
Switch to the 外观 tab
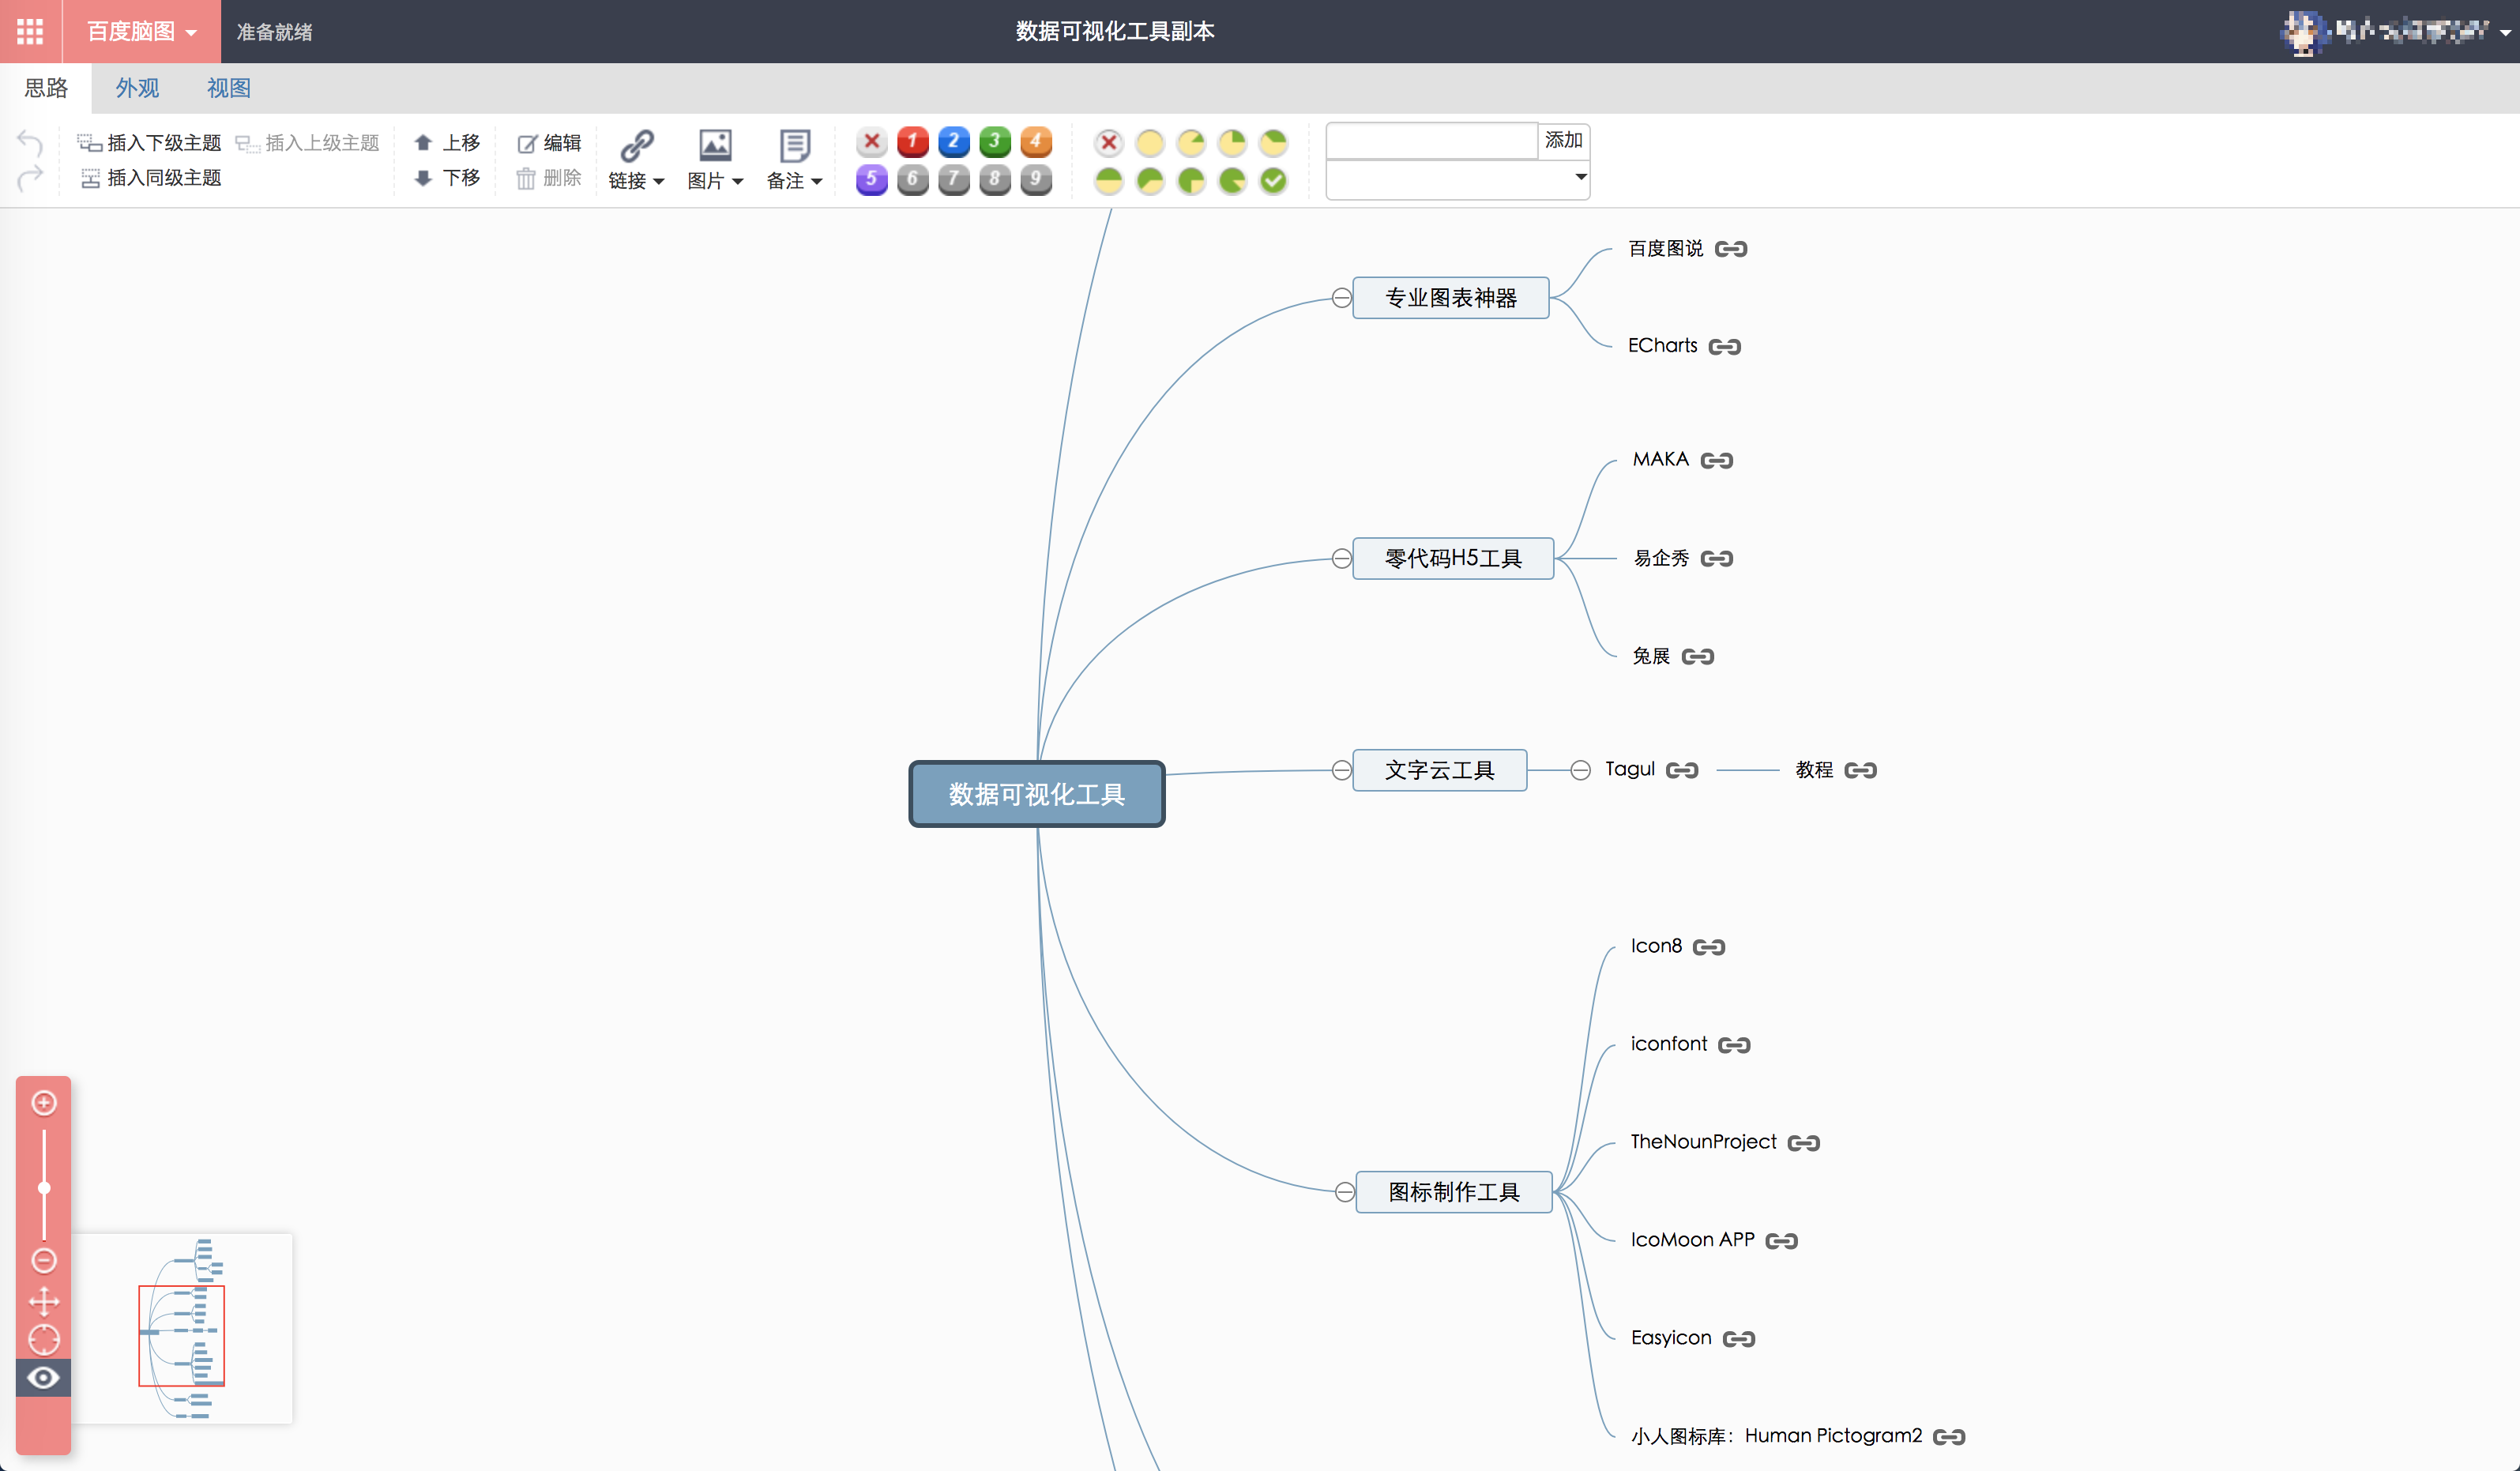click(x=137, y=88)
